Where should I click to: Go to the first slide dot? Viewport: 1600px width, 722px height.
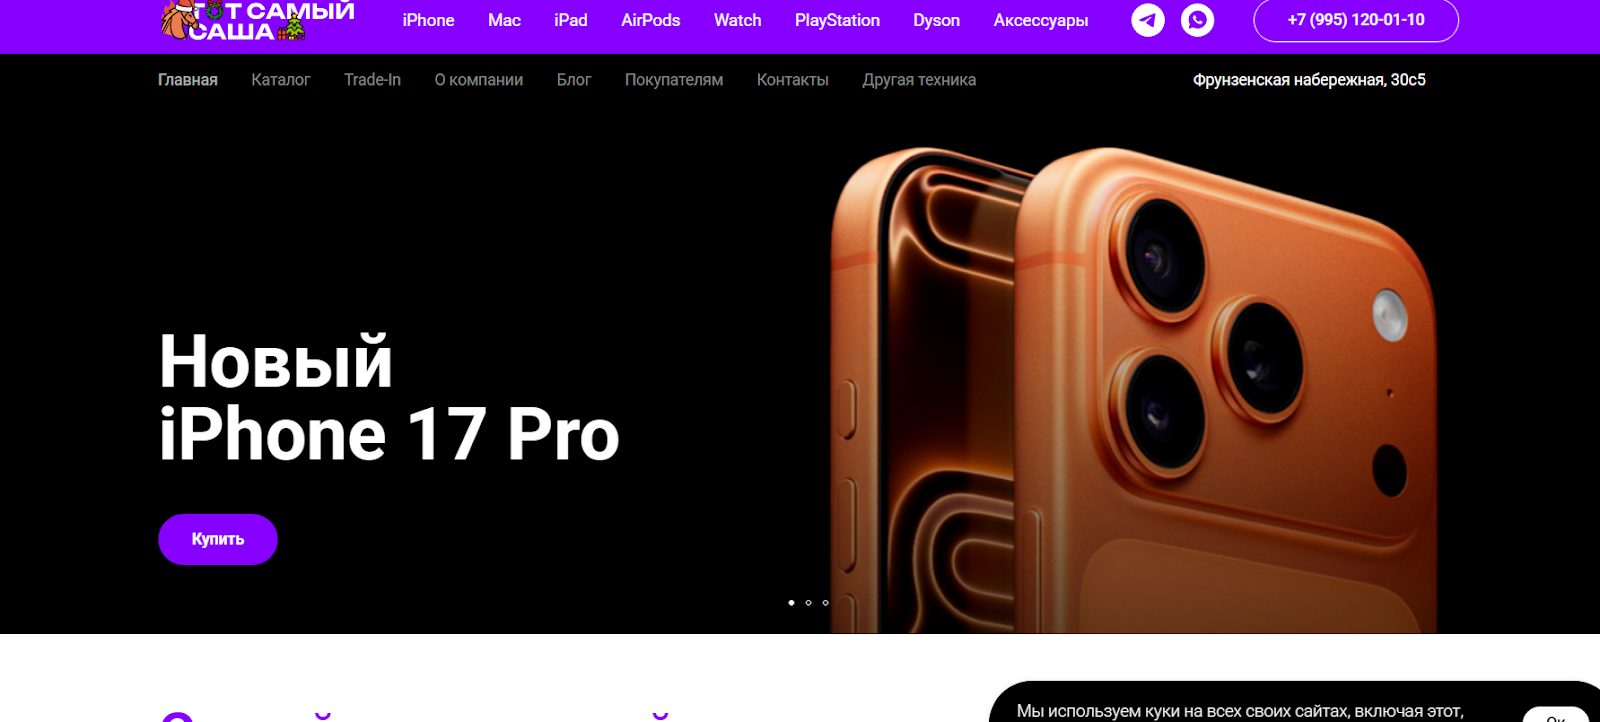(791, 603)
